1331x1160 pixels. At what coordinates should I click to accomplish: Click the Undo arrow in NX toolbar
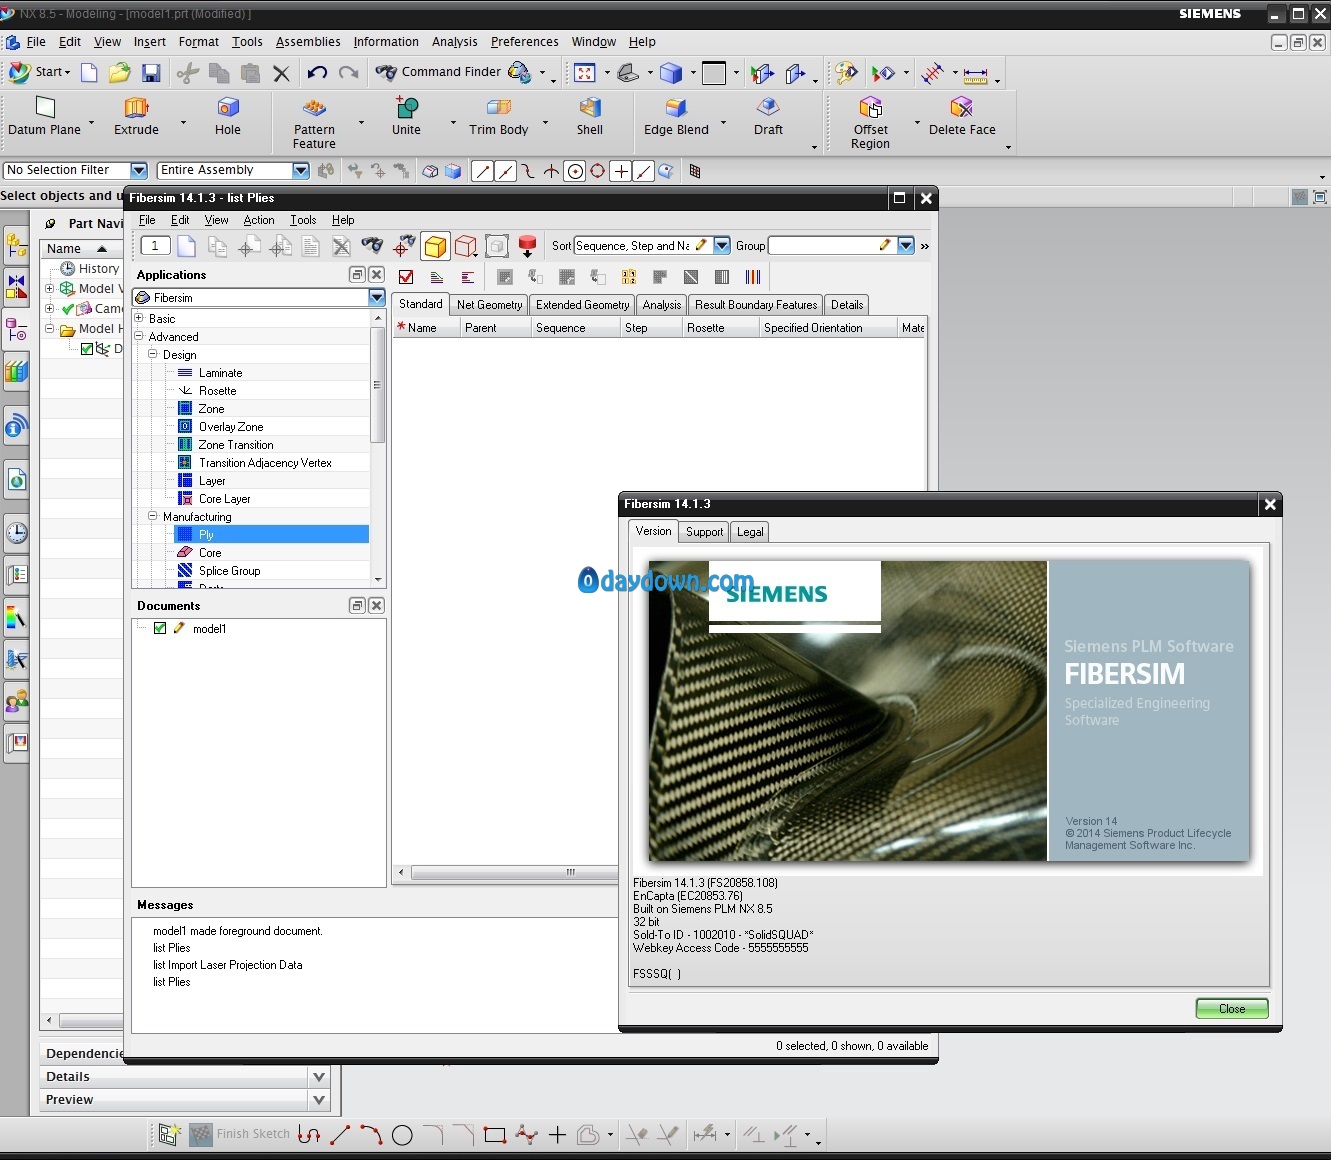[x=317, y=72]
